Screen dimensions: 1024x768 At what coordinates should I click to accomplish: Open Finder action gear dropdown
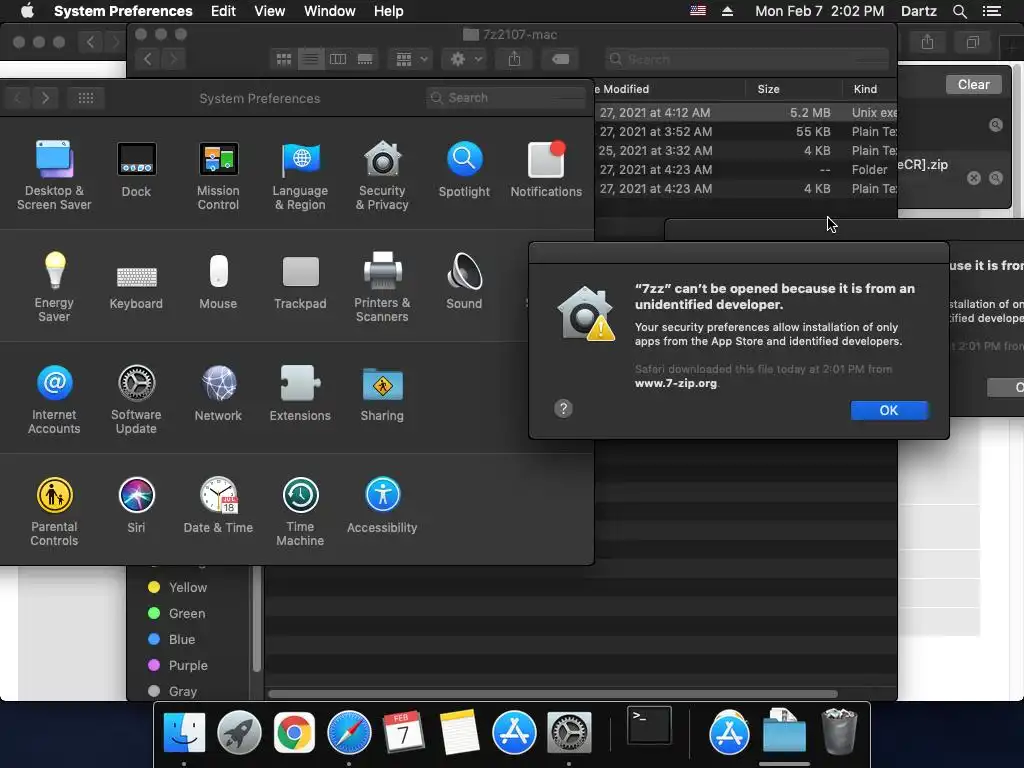[x=465, y=59]
